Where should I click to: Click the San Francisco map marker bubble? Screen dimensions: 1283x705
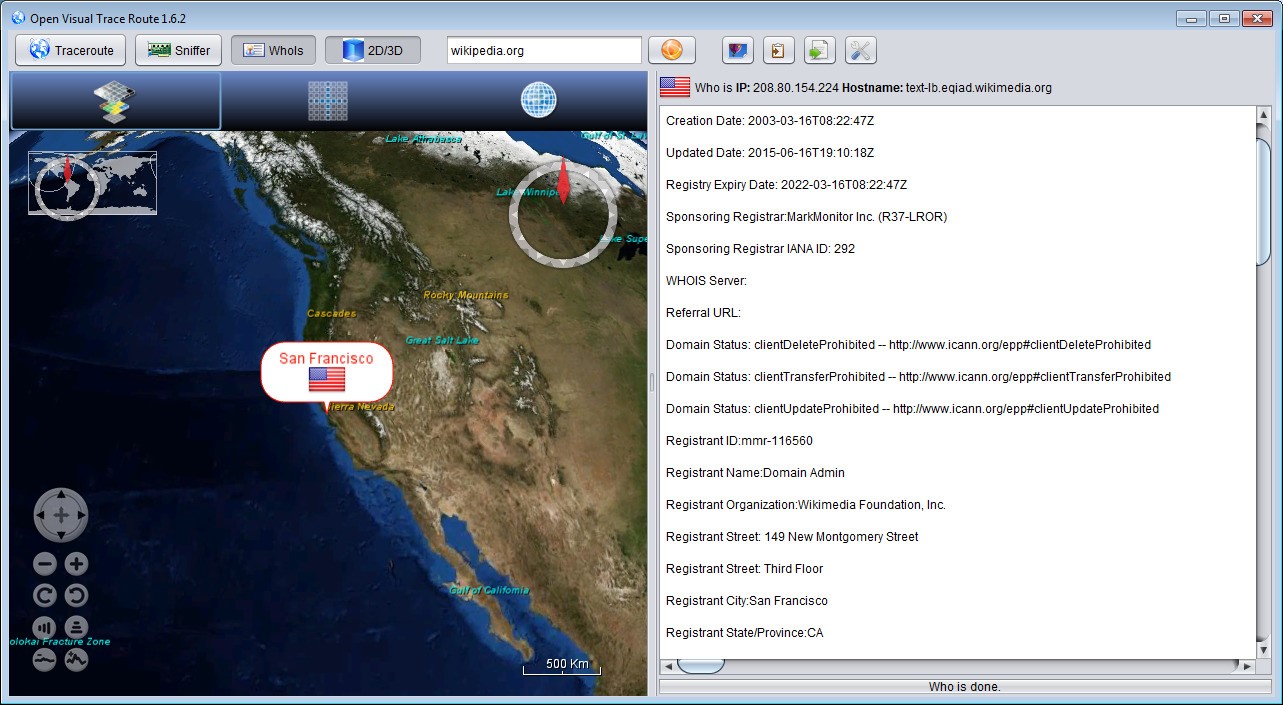click(x=327, y=371)
